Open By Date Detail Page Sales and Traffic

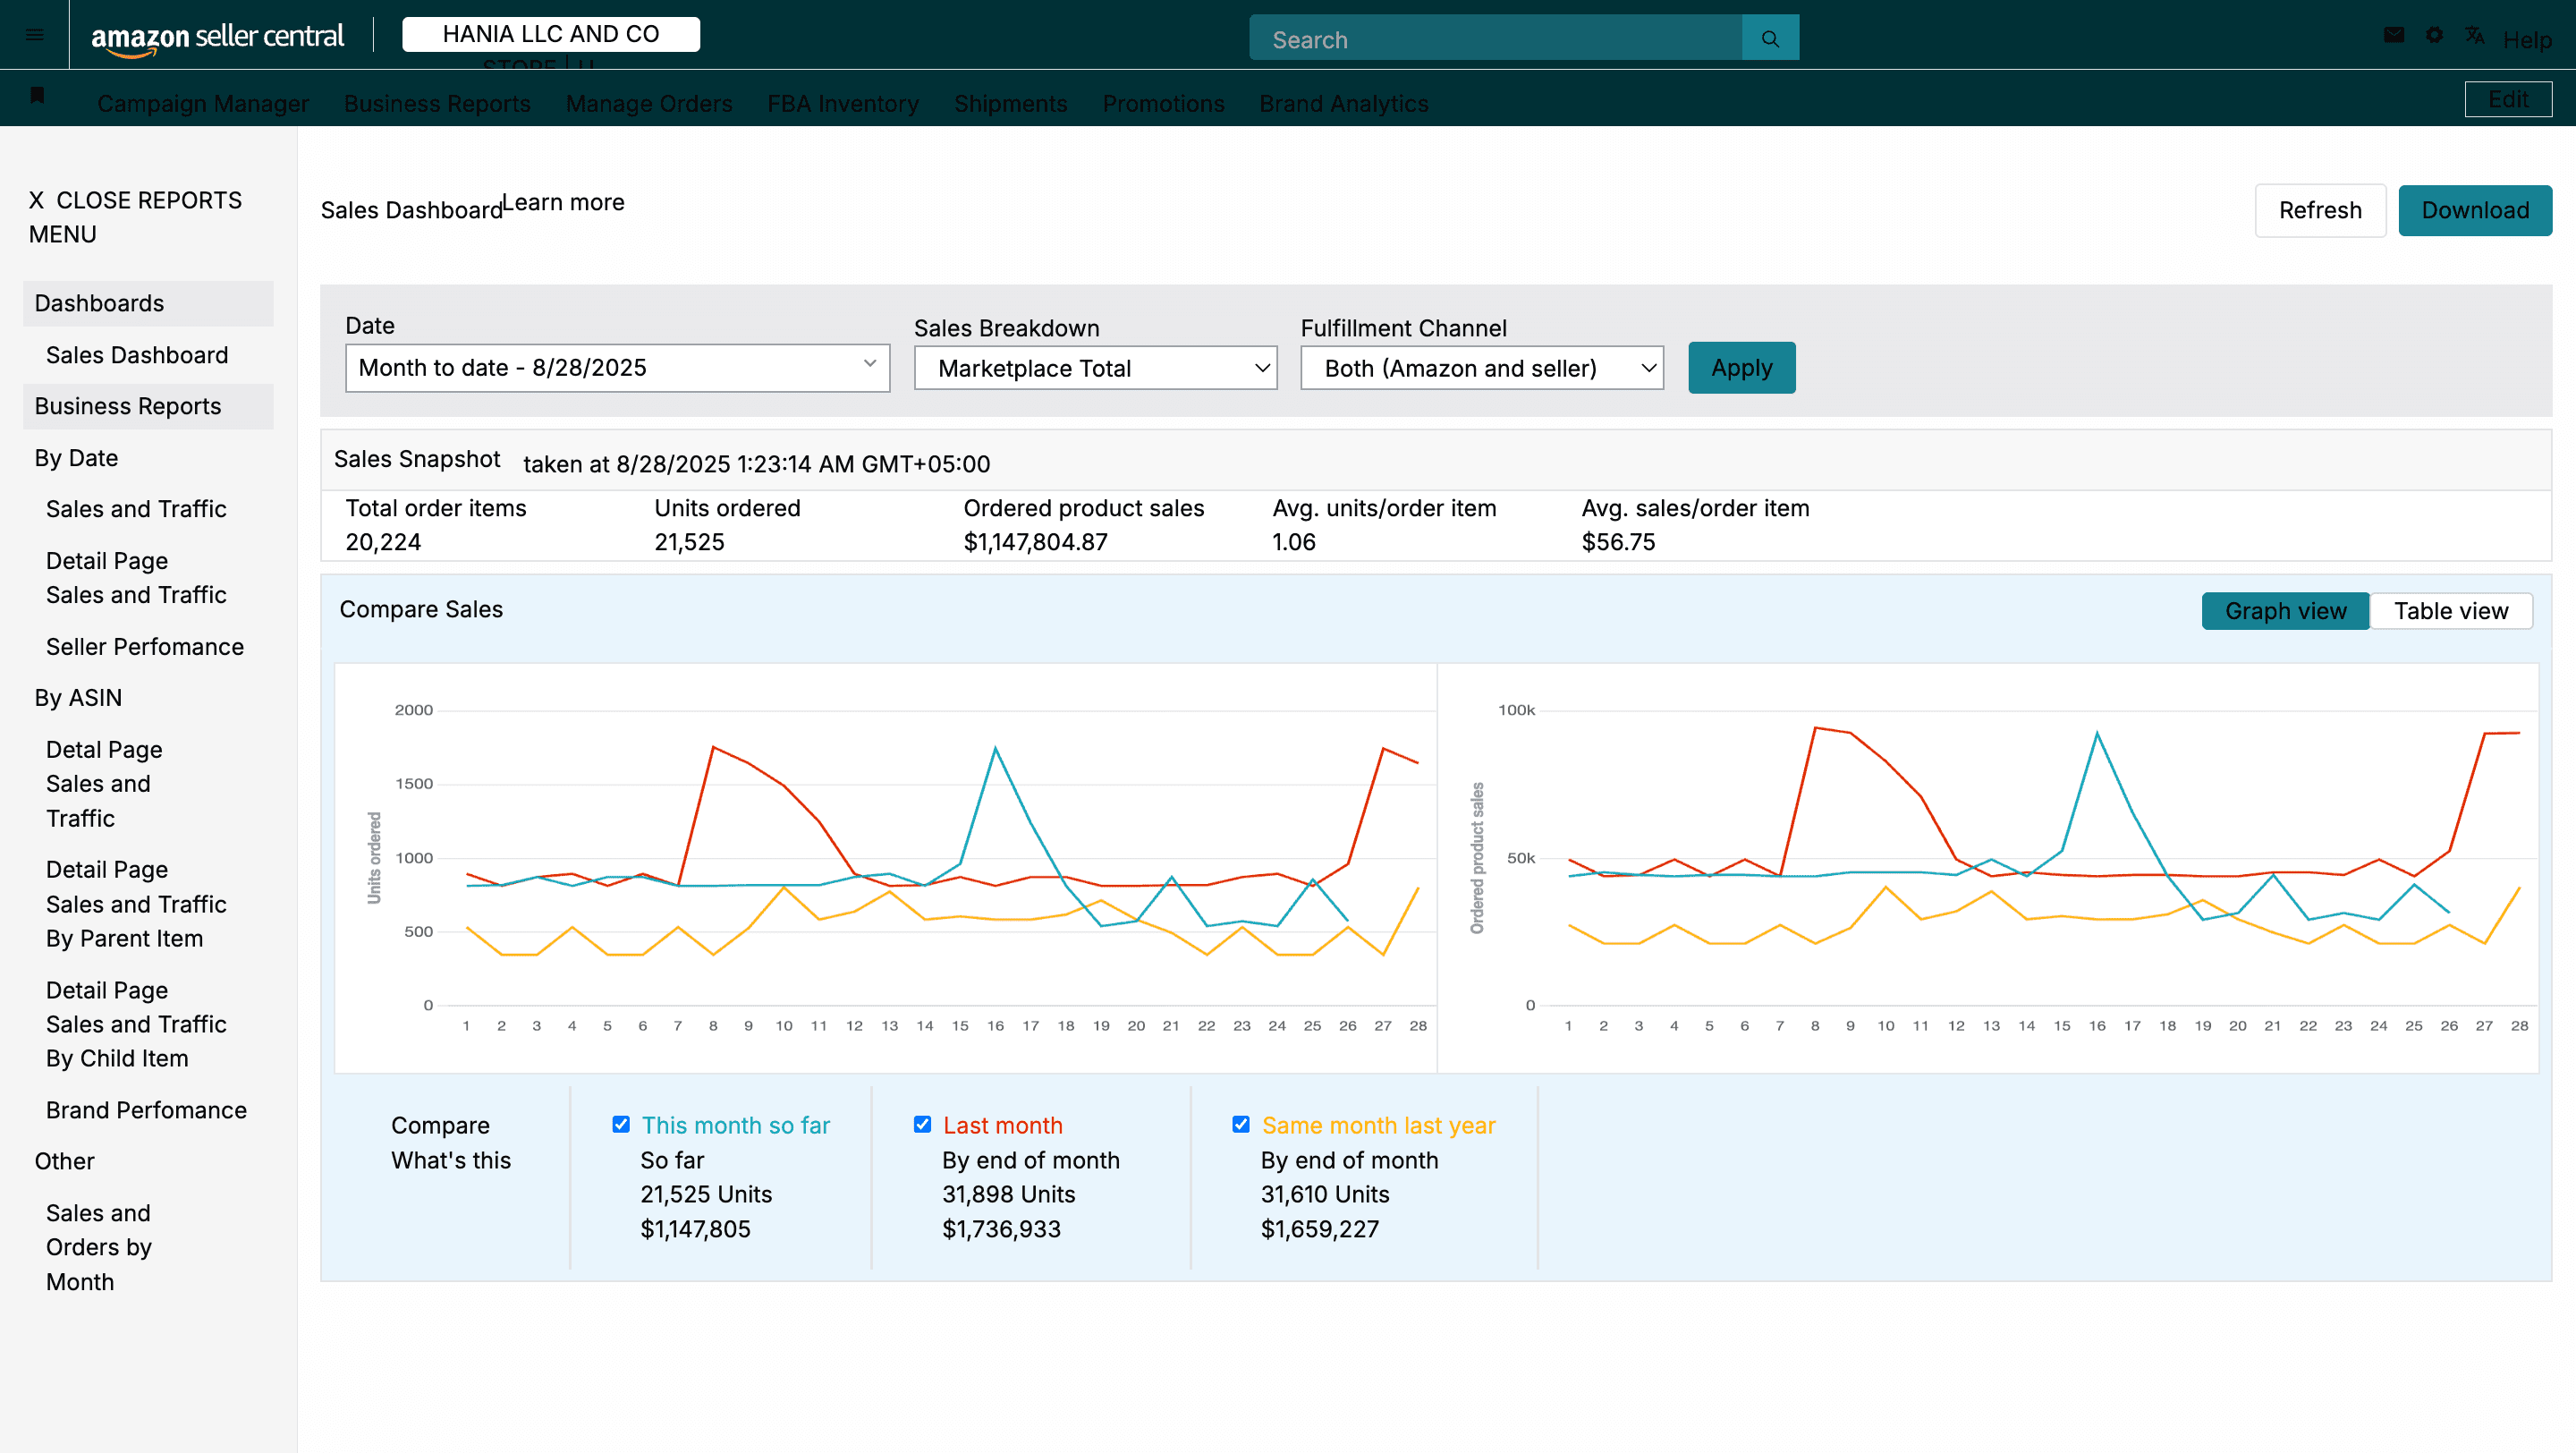pos(136,578)
